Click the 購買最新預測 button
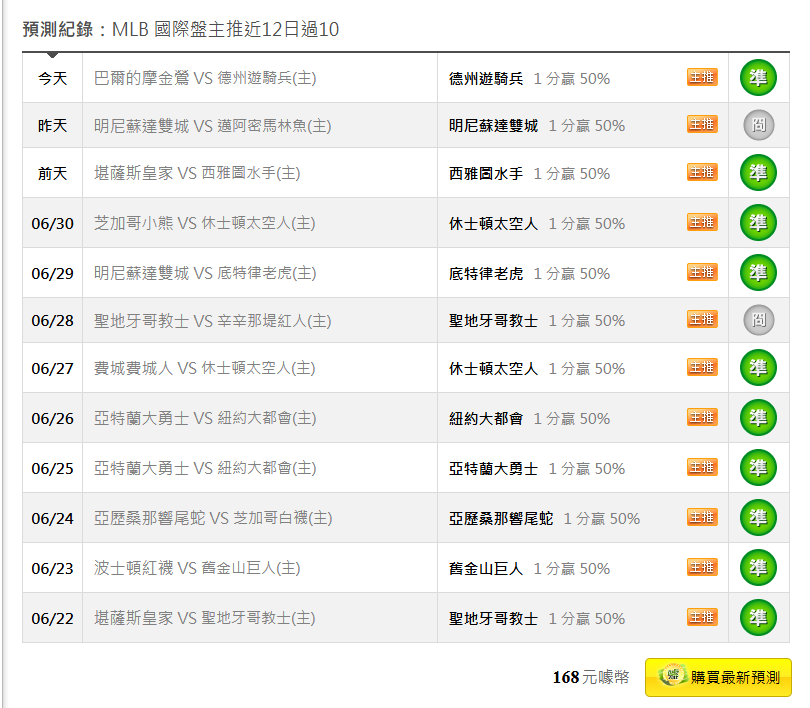This screenshot has height=708, width=810. coord(718,677)
